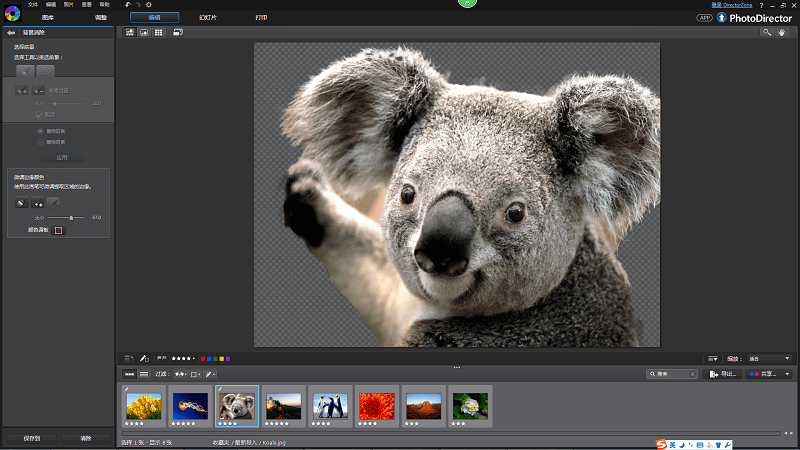Toggle the checkbox under brush size slider
The height and width of the screenshot is (450, 800).
pyautogui.click(x=38, y=115)
